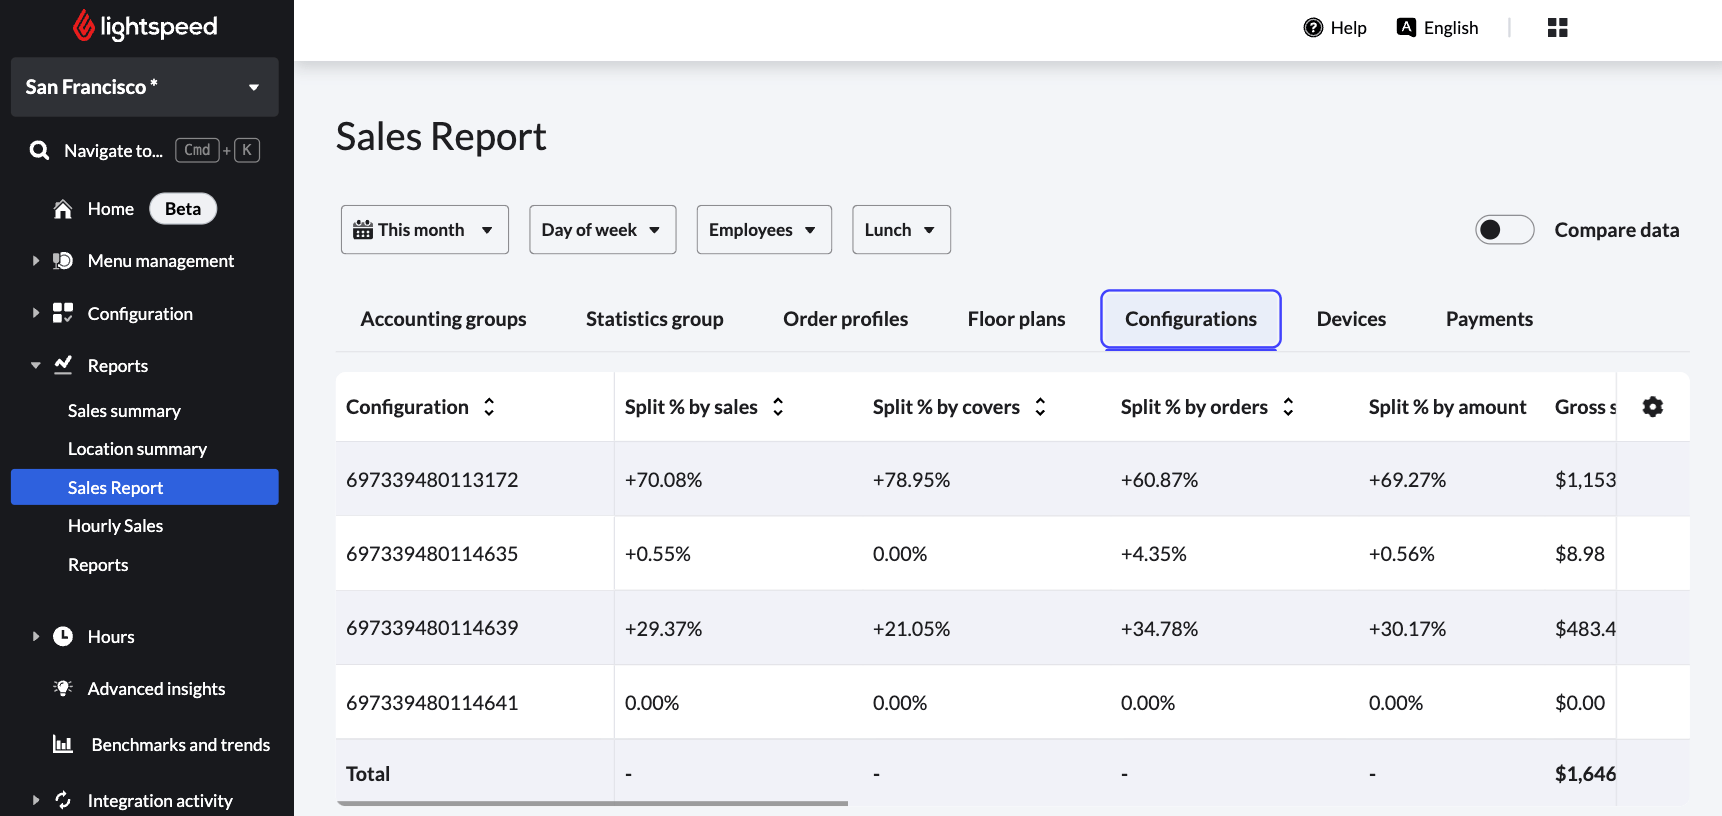Open the This month date dropdown
Viewport: 1722px width, 816px height.
pyautogui.click(x=424, y=230)
